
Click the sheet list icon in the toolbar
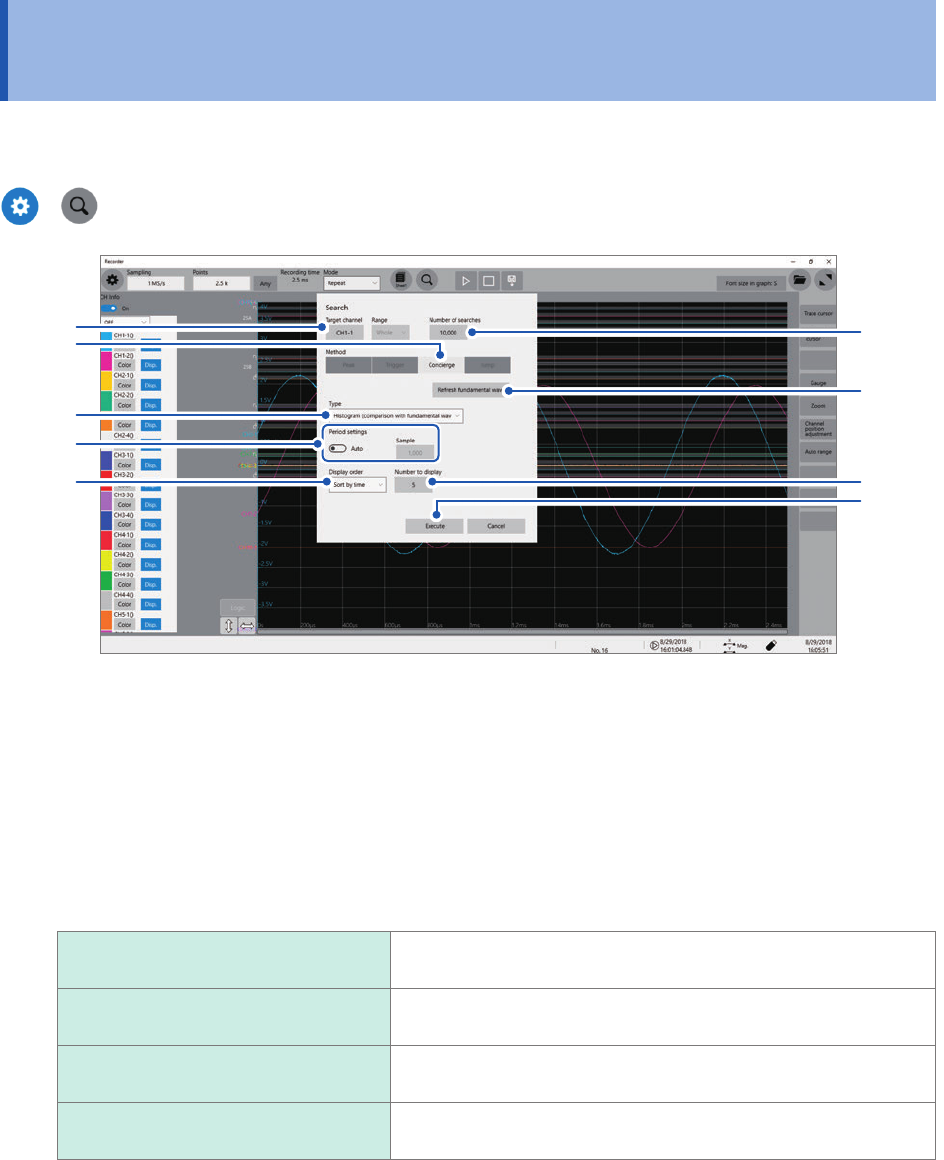400,280
